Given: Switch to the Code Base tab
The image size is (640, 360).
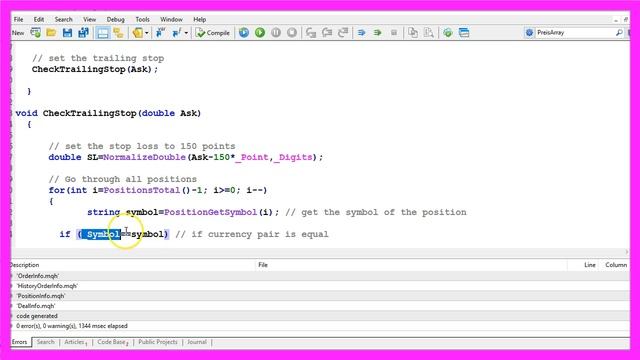Looking at the screenshot, I should (112, 342).
